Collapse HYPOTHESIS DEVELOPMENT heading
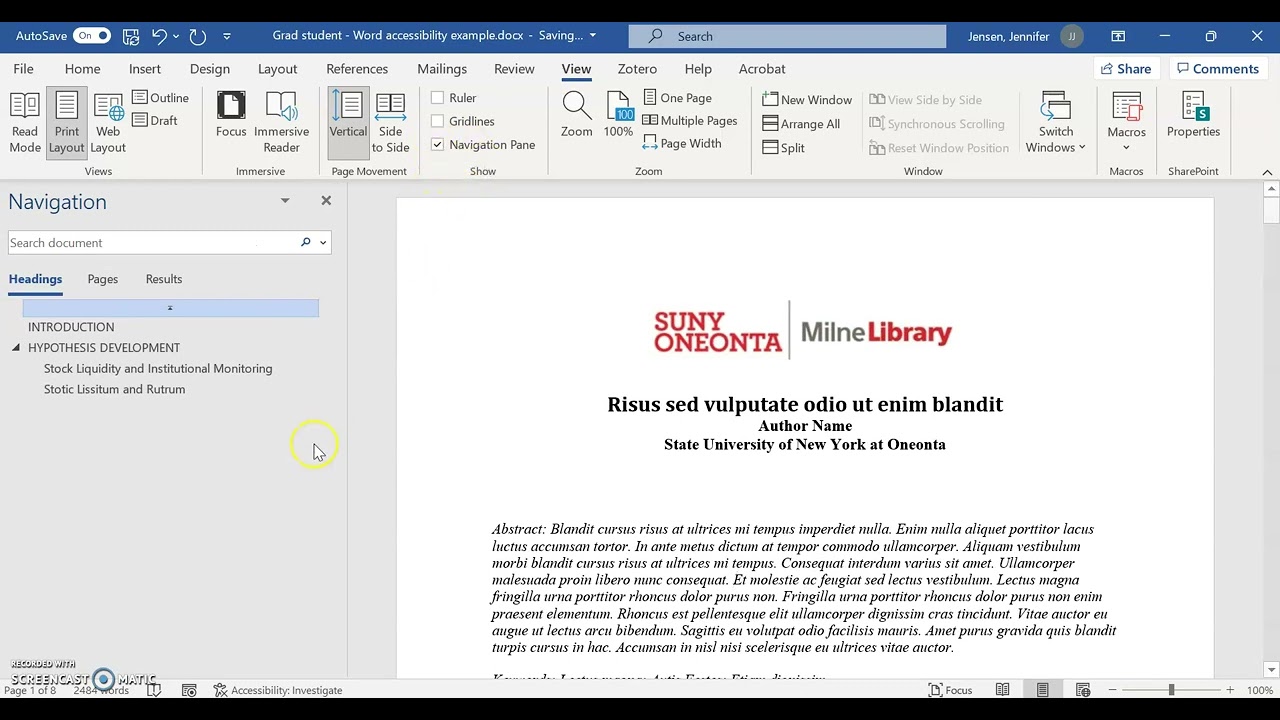1280x720 pixels. 16,348
